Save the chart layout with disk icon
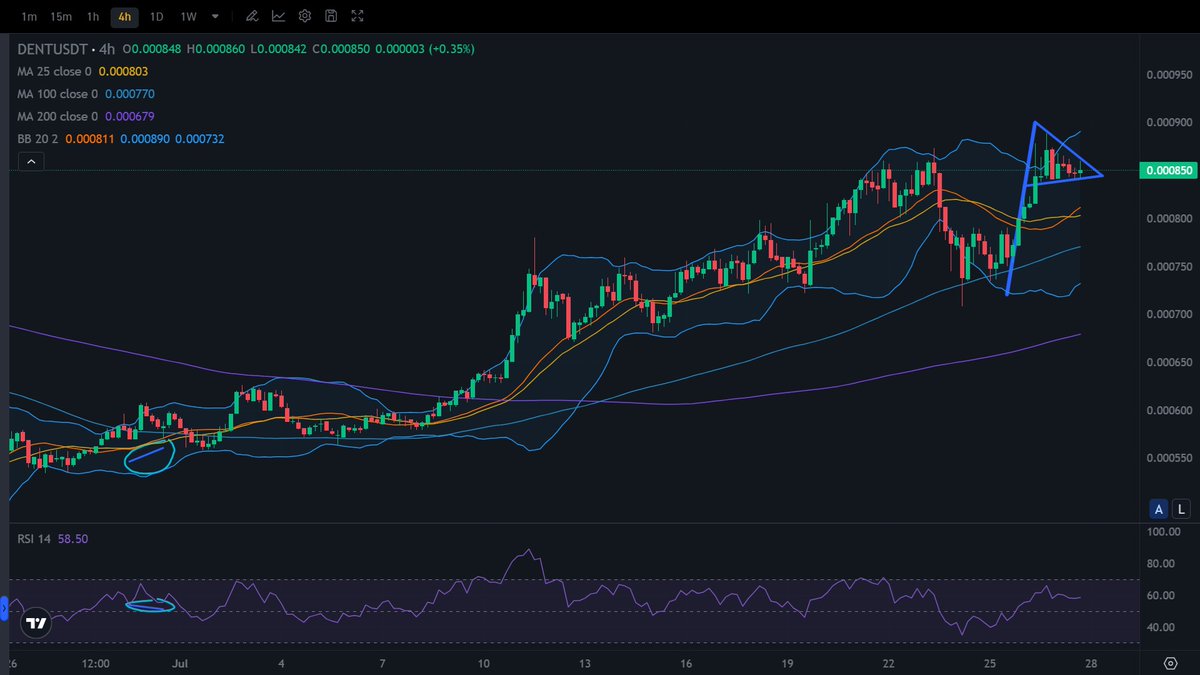The image size is (1200, 675). coord(331,16)
